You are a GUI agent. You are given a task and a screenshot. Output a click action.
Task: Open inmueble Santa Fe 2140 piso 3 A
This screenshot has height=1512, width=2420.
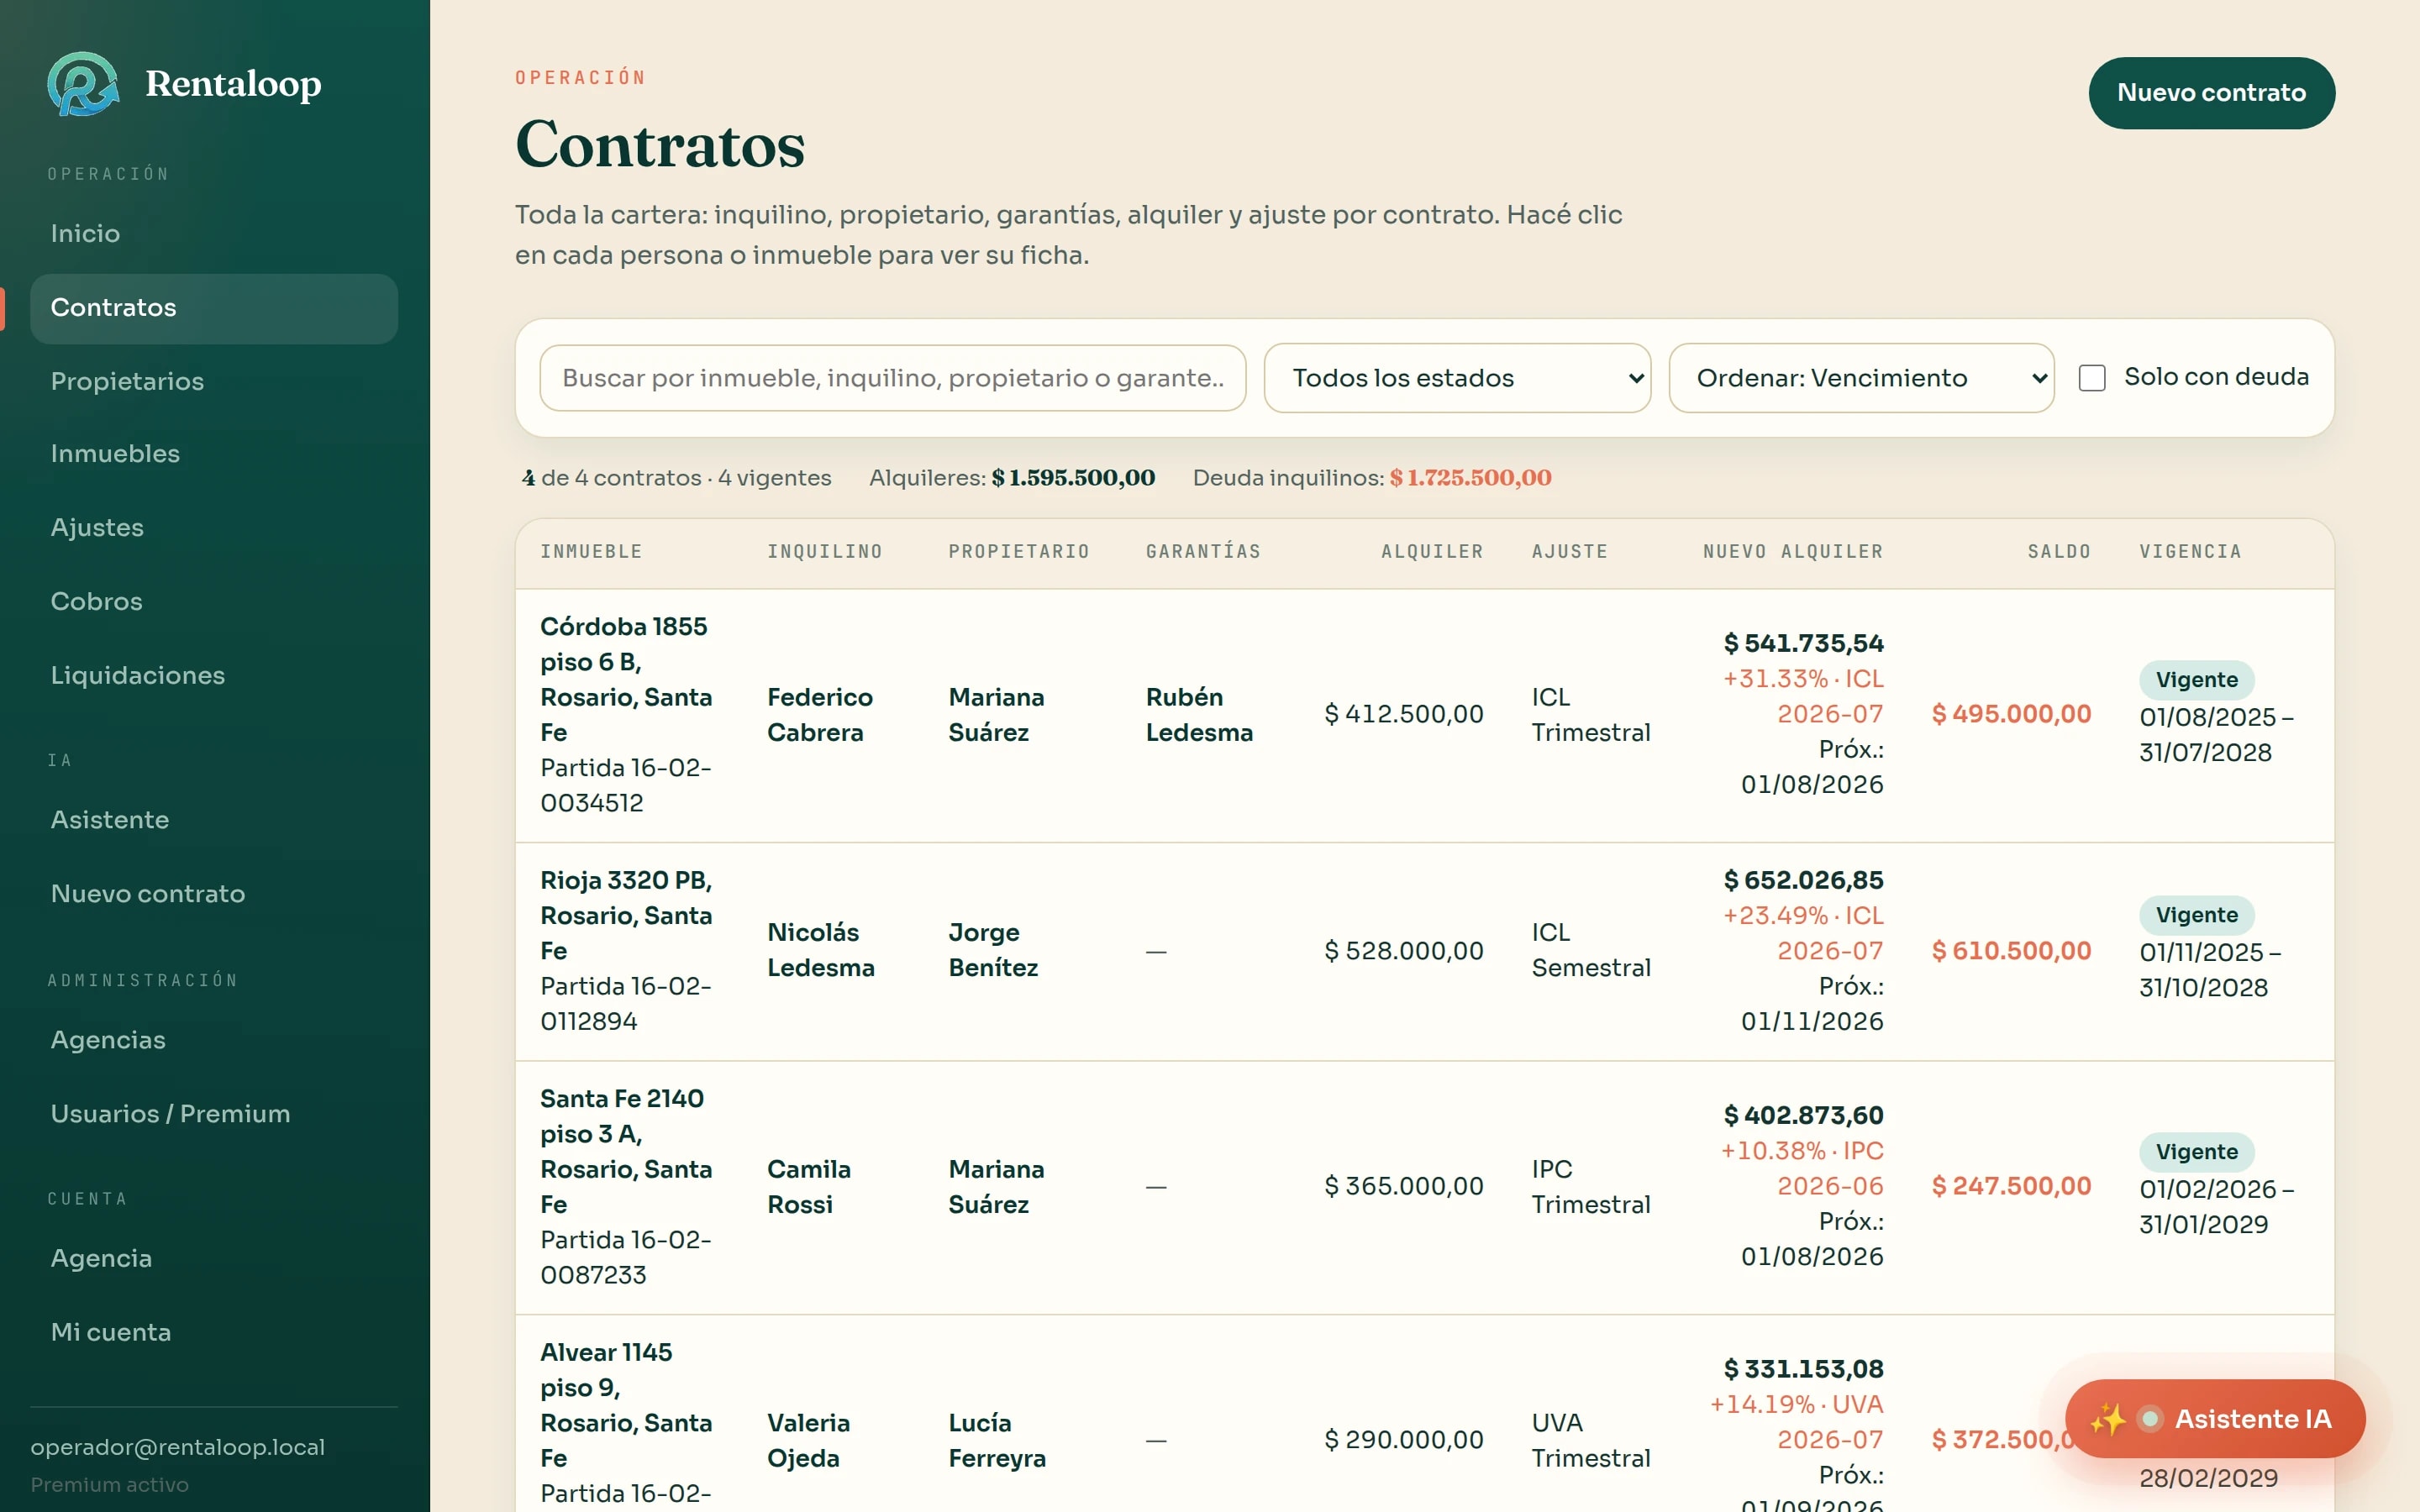[626, 1151]
